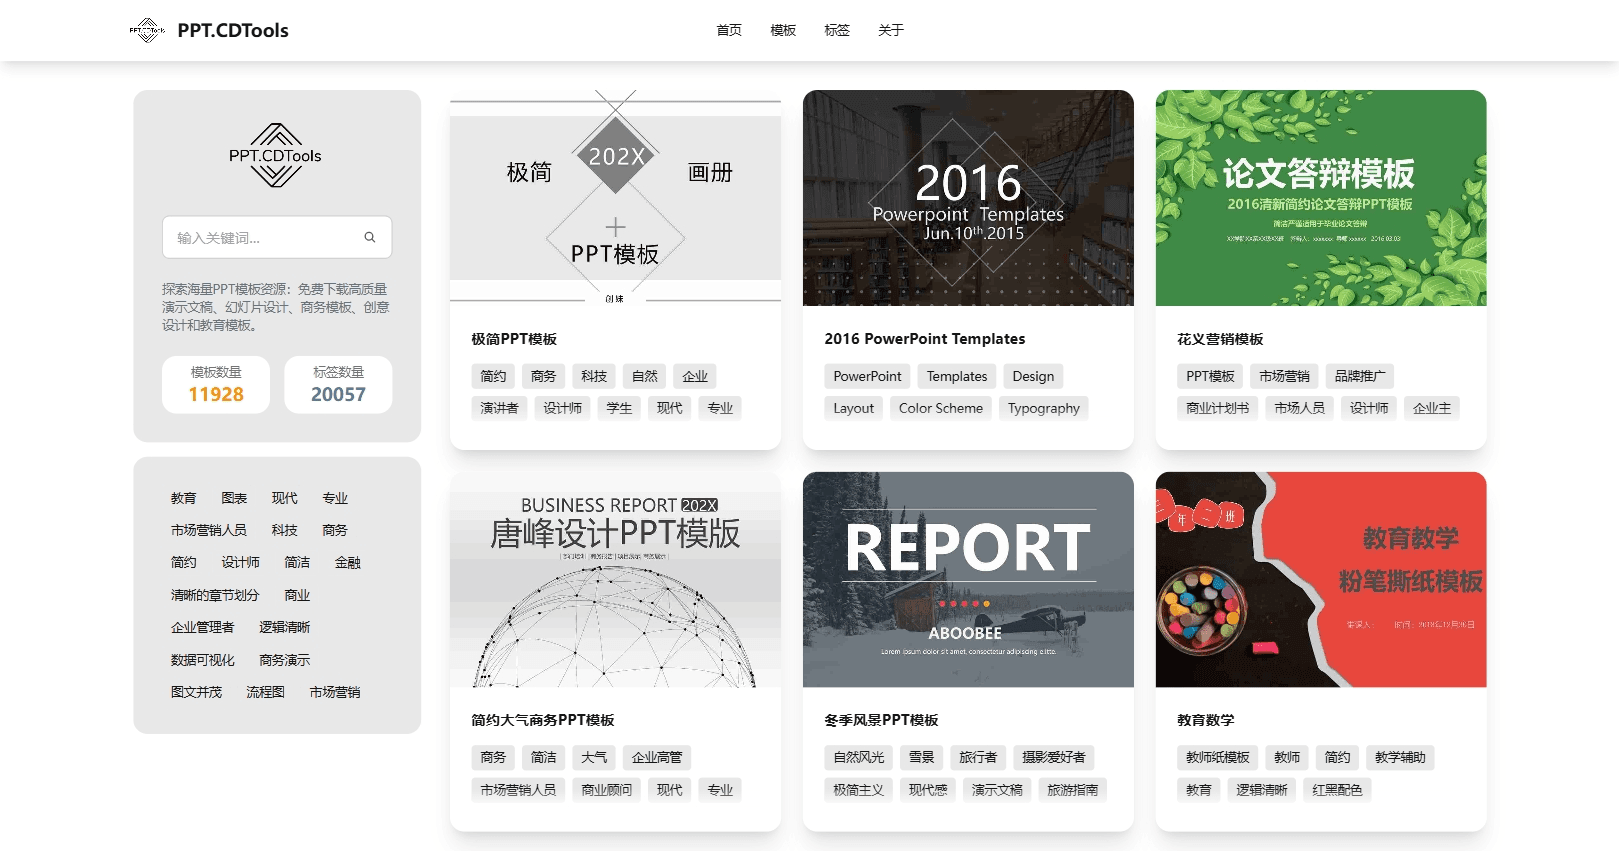Screen dimensions: 1619x851
Task: Click the 教学辅助 tag
Action: click(x=1400, y=757)
